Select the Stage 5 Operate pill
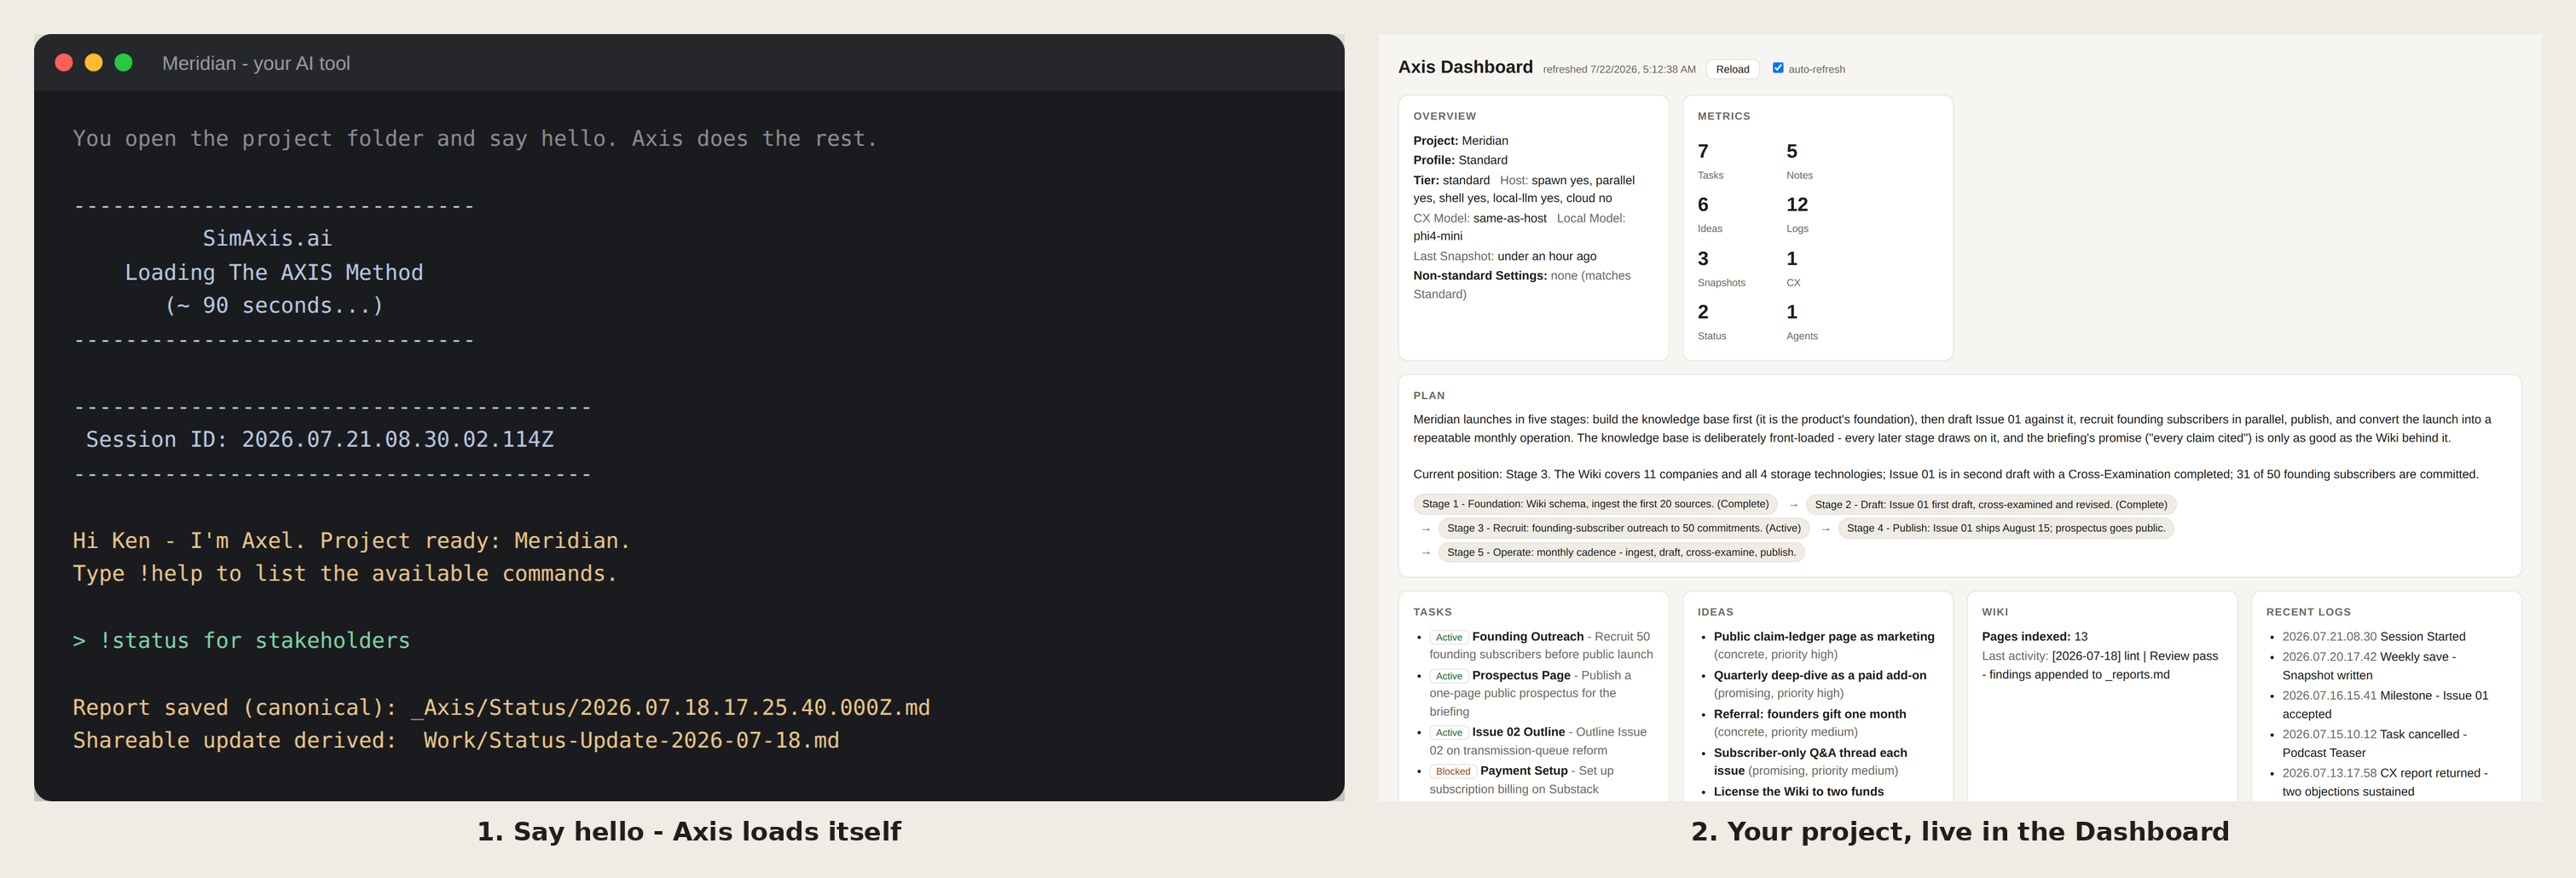Viewport: 2576px width, 878px height. 1621,552
